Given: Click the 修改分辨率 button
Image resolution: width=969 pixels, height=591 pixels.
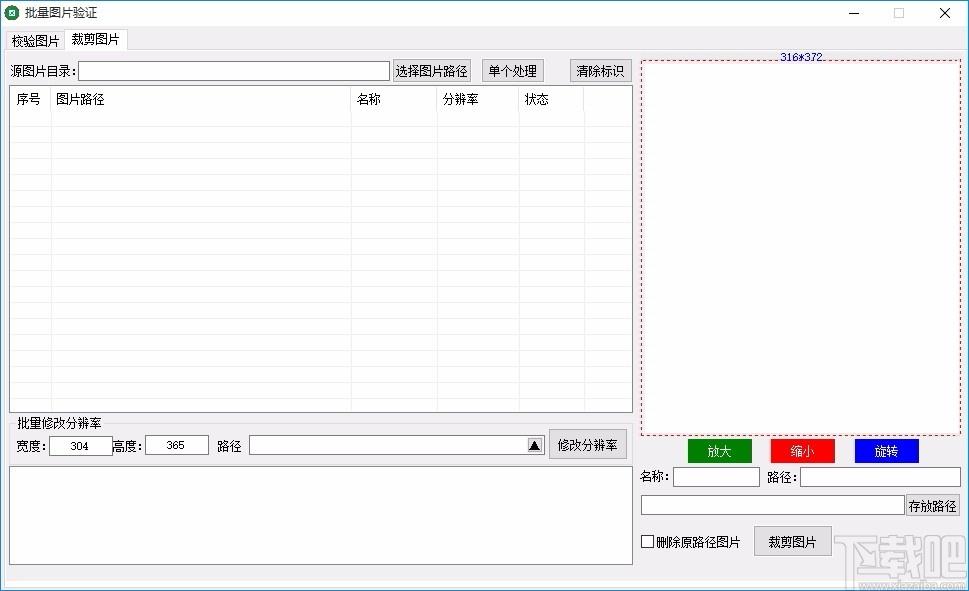Looking at the screenshot, I should (x=587, y=444).
